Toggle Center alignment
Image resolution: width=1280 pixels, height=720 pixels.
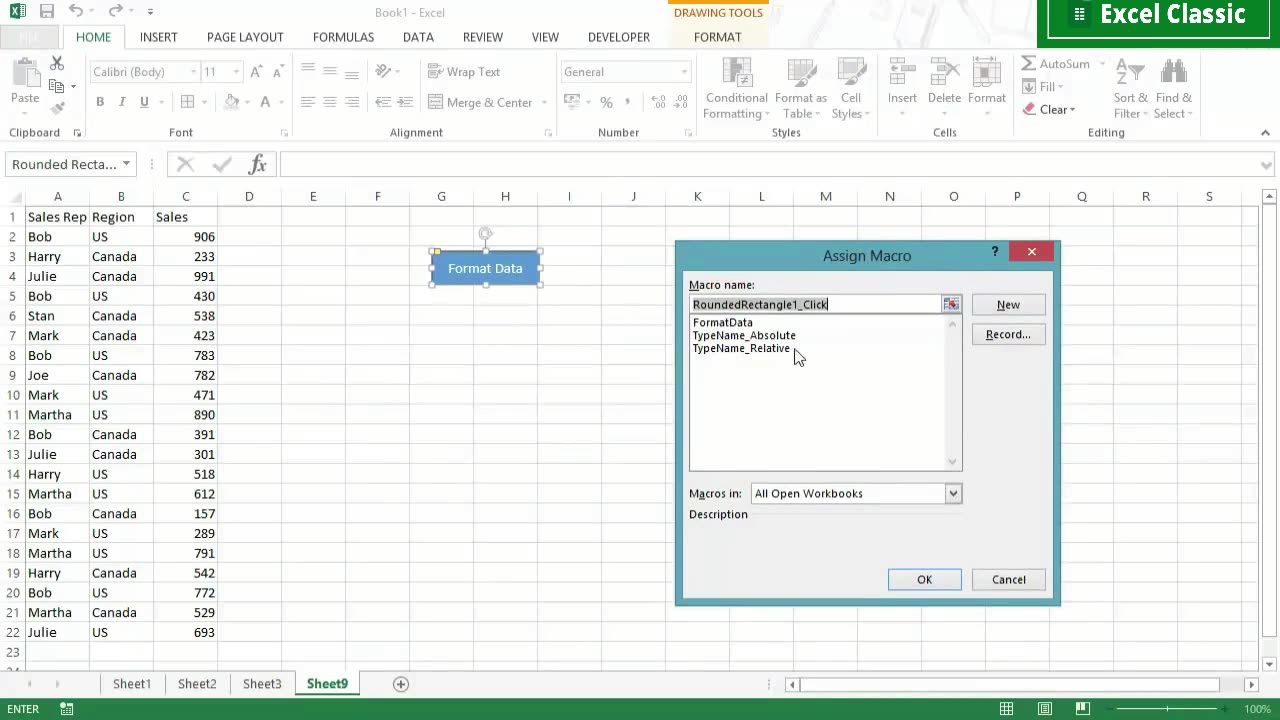tap(330, 102)
